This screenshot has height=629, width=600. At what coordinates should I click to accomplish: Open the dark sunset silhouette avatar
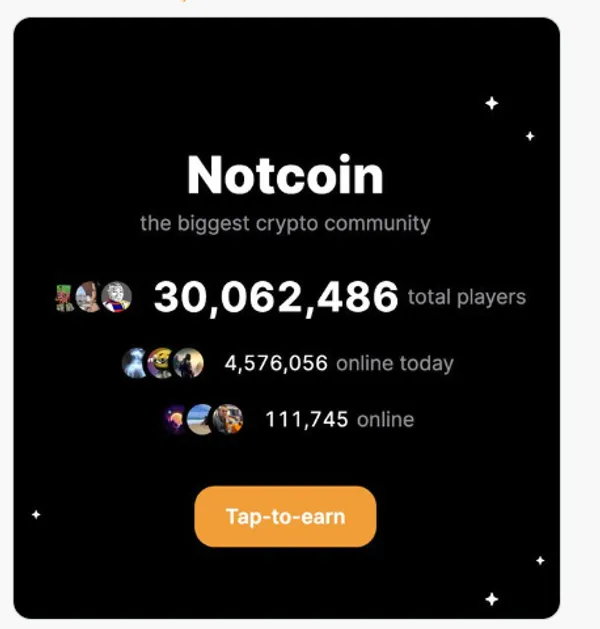coord(188,363)
